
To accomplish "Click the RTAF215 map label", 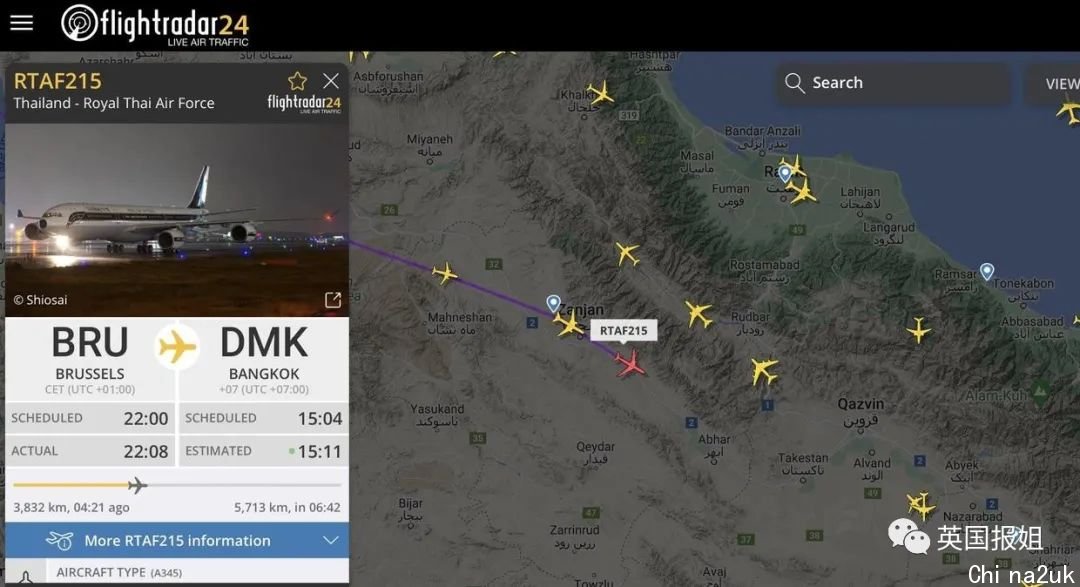I will click(623, 331).
